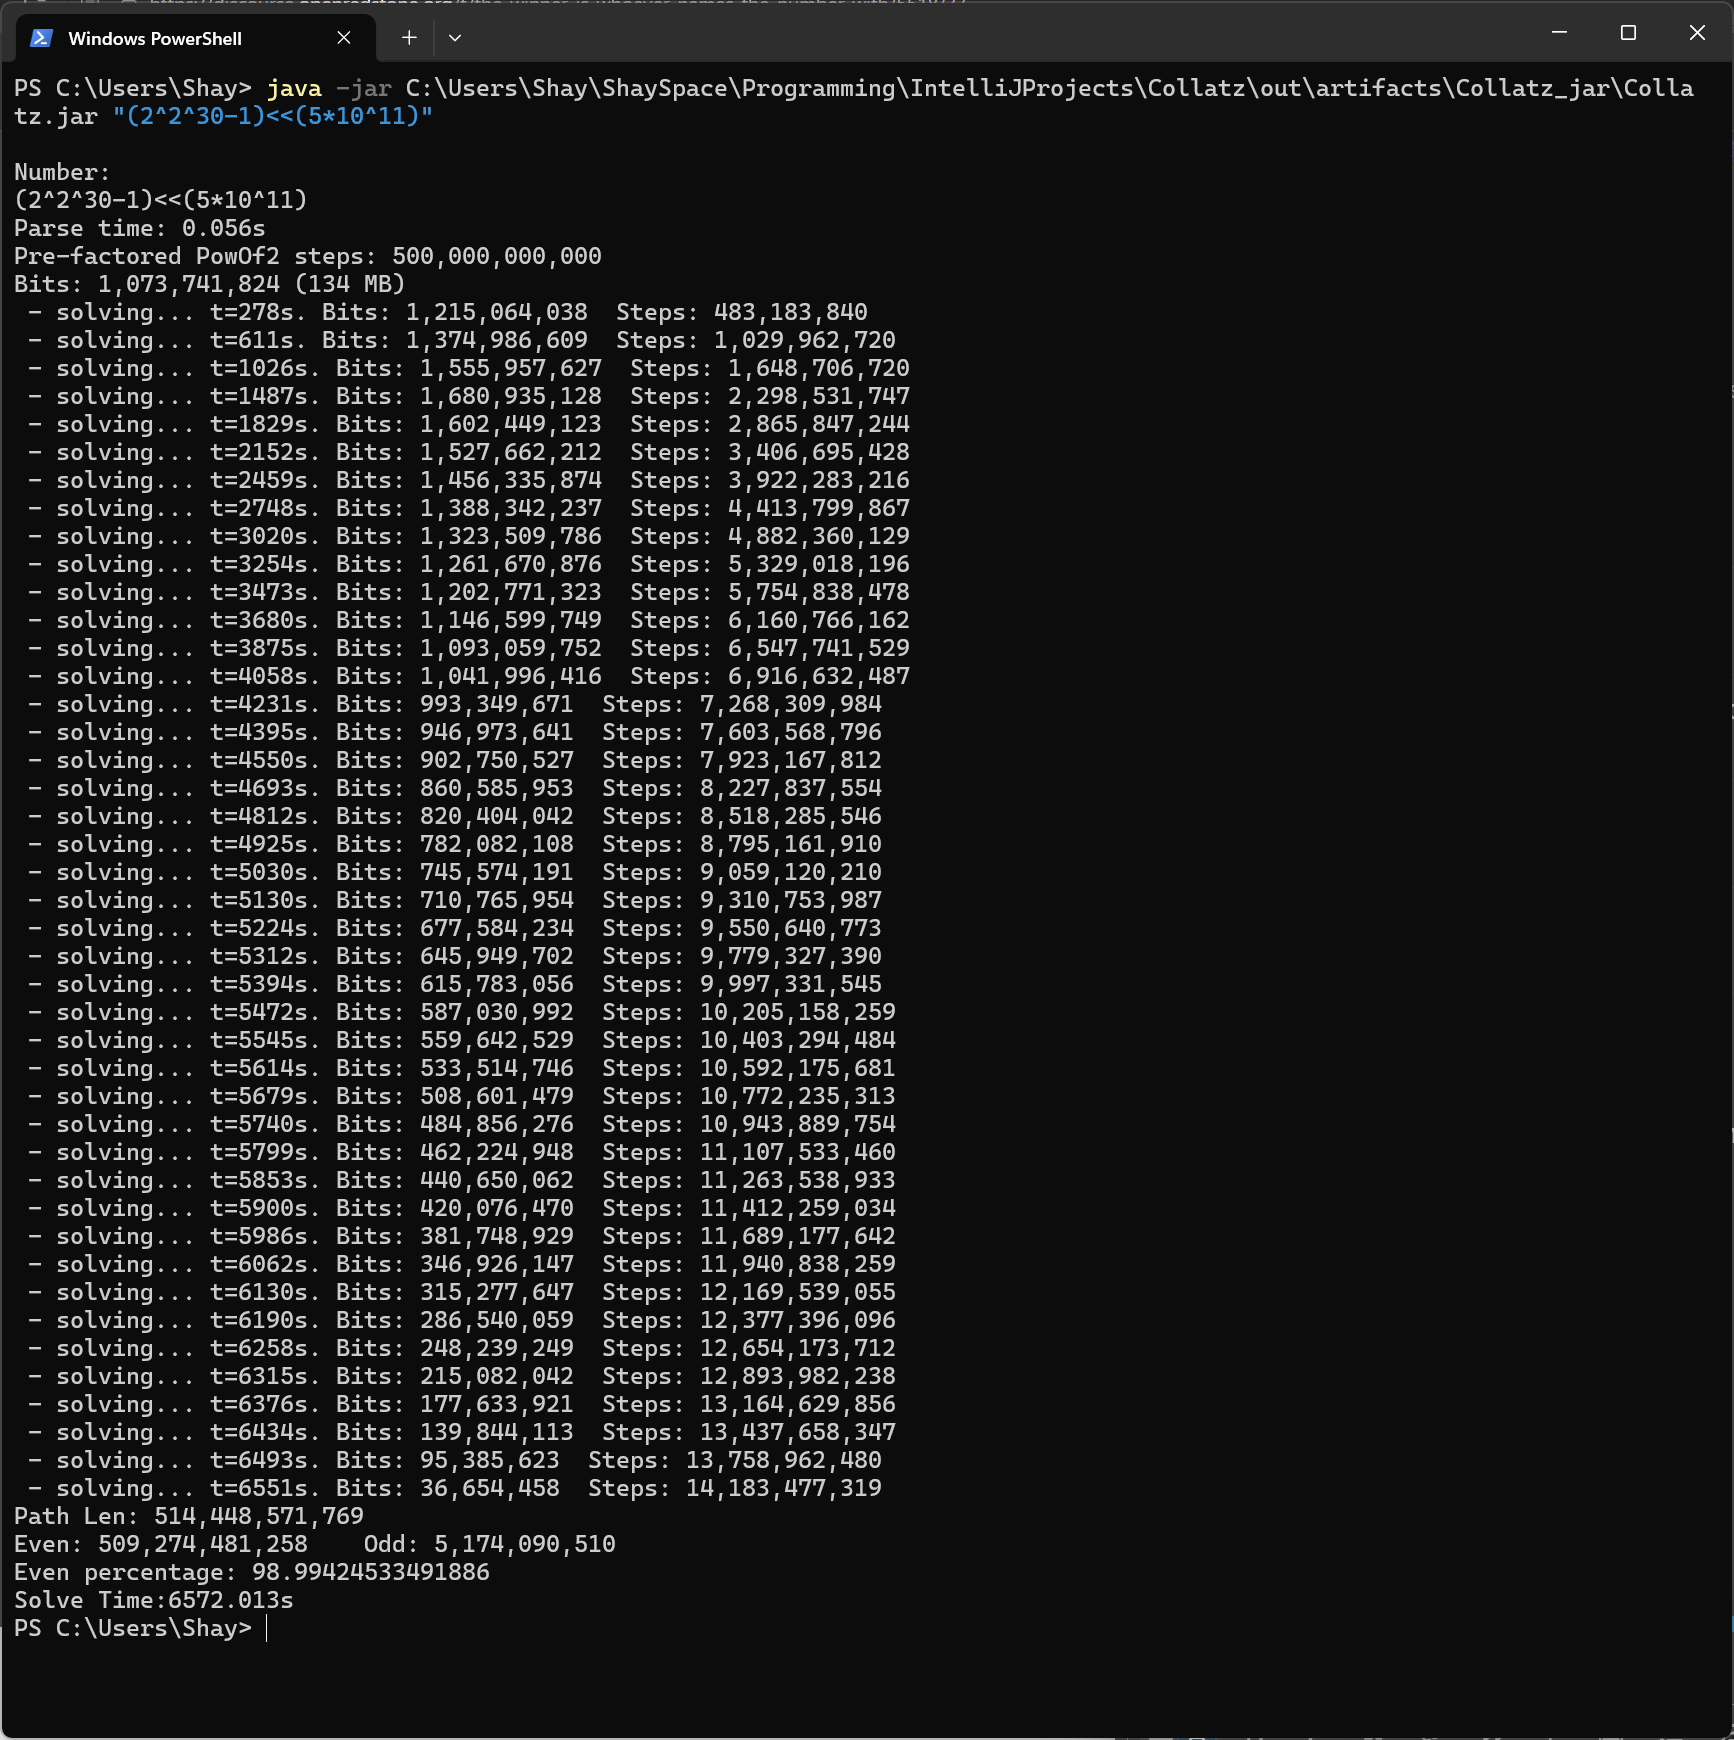Close the Windows PowerShell tab

(x=344, y=38)
